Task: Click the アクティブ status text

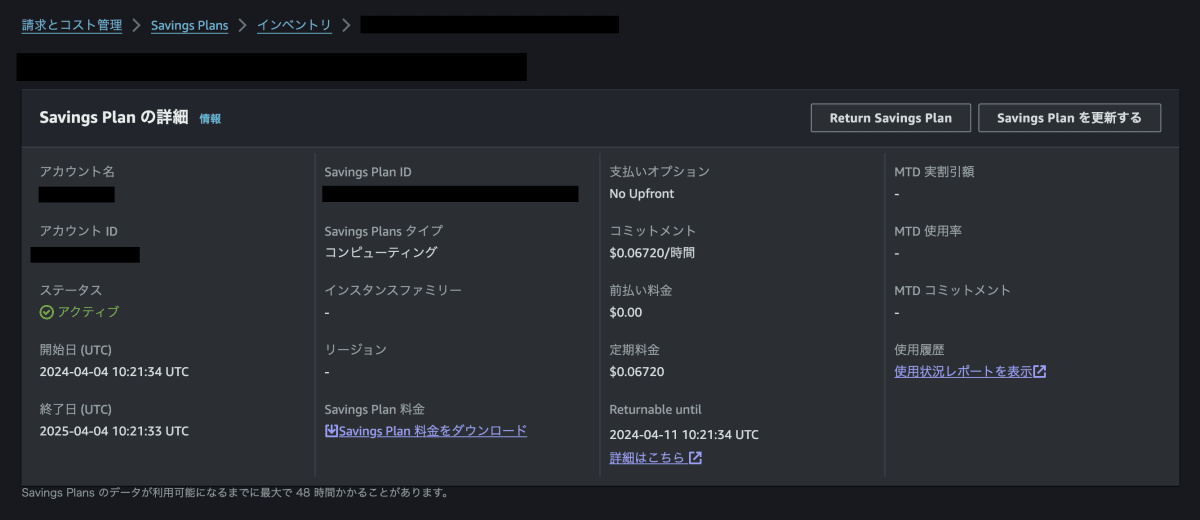Action: click(88, 312)
